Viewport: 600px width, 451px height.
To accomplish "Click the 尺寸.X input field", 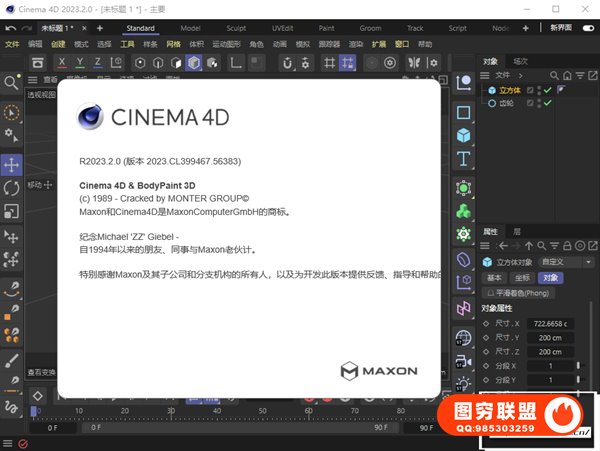I will pos(551,323).
